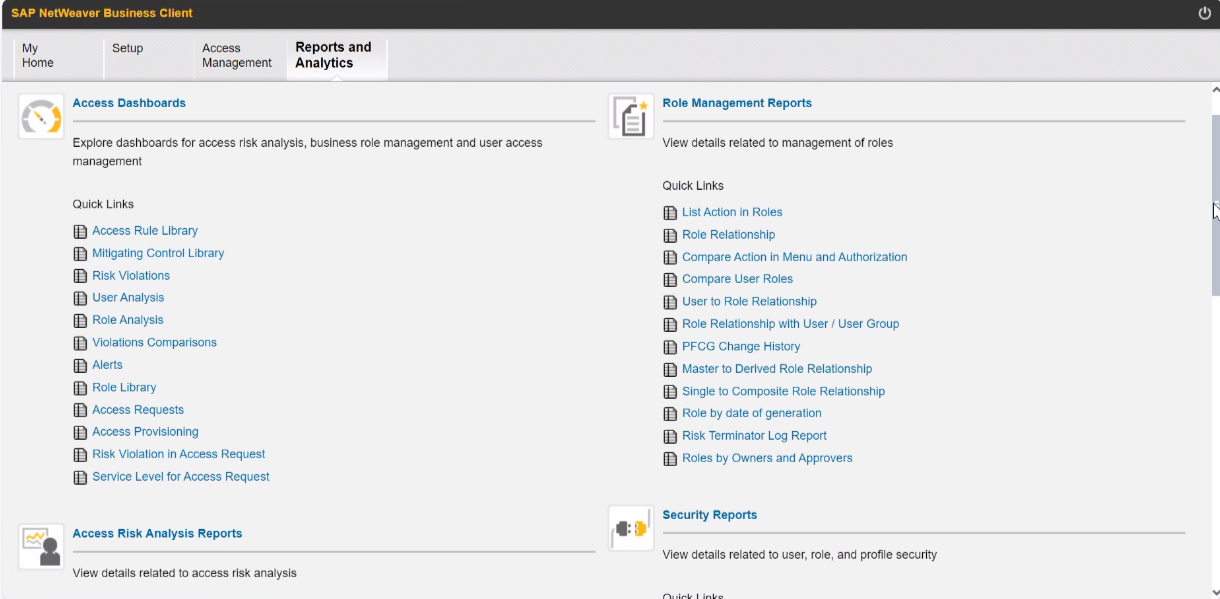Go to the Setup tab
Image resolution: width=1220 pixels, height=599 pixels.
[127, 48]
